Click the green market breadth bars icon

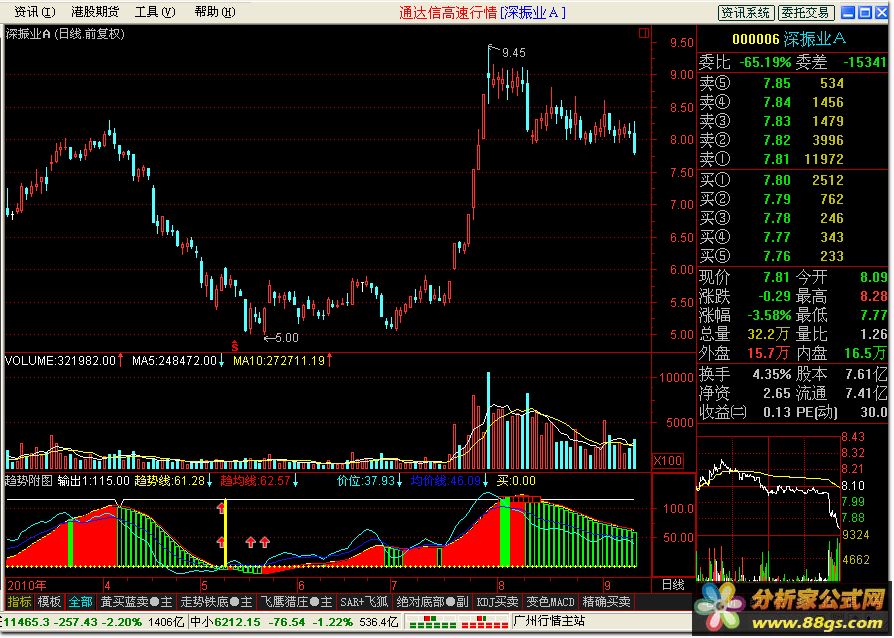point(433,621)
